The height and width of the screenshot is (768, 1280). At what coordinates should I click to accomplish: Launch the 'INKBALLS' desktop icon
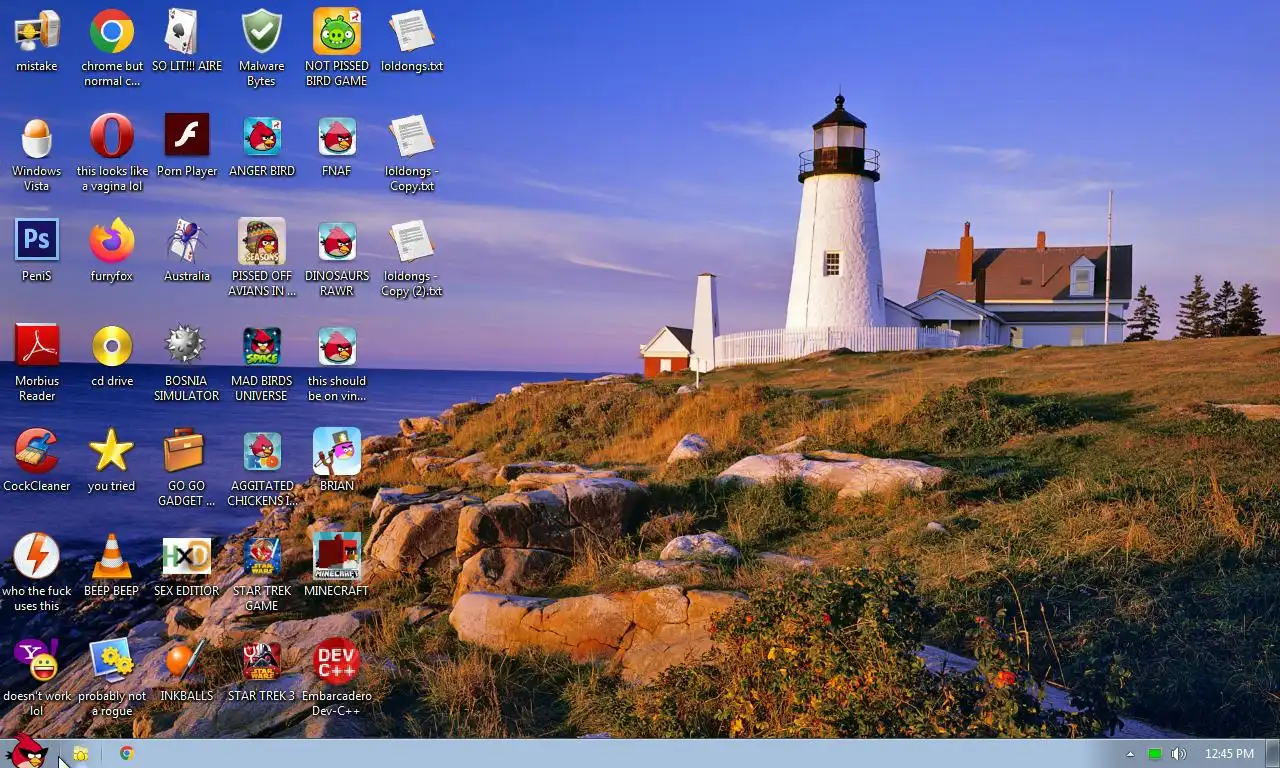coord(187,671)
